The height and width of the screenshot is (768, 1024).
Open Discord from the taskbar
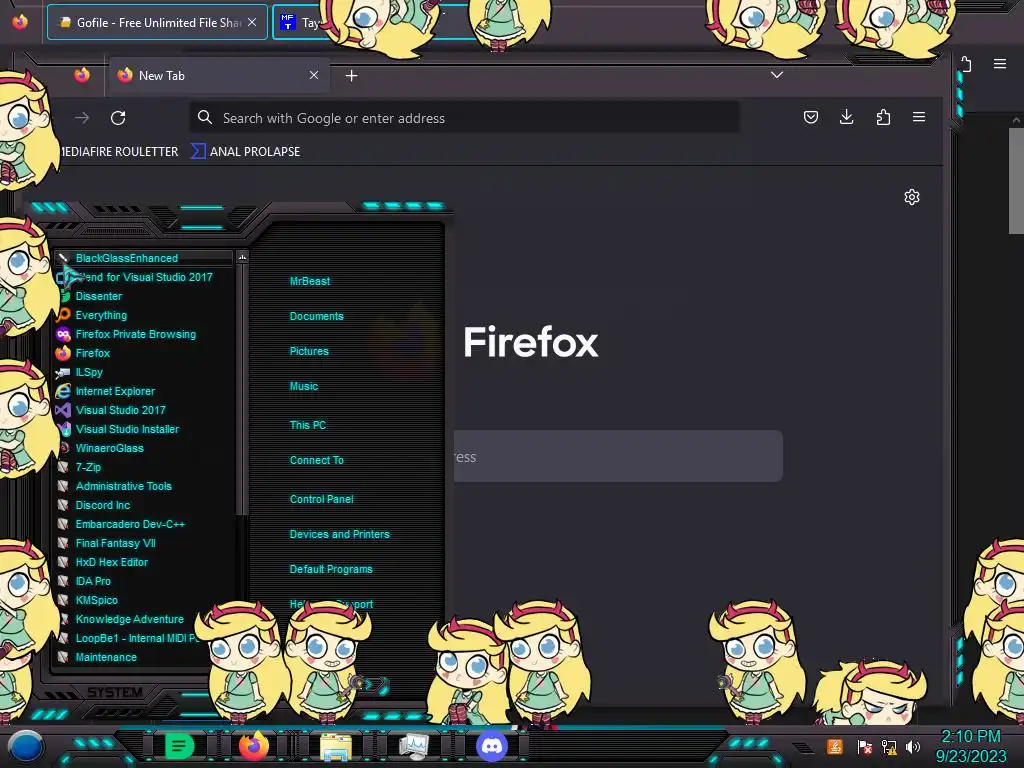pyautogui.click(x=492, y=746)
